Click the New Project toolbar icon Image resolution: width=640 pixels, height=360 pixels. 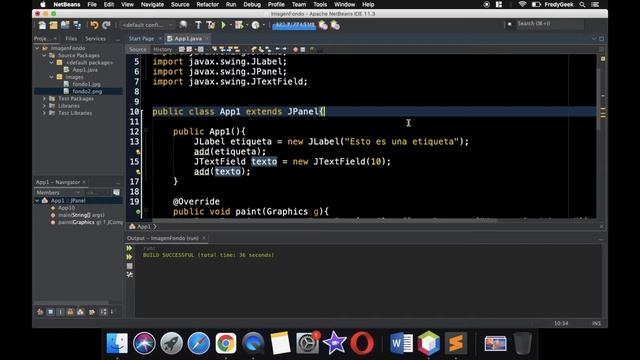(x=53, y=25)
